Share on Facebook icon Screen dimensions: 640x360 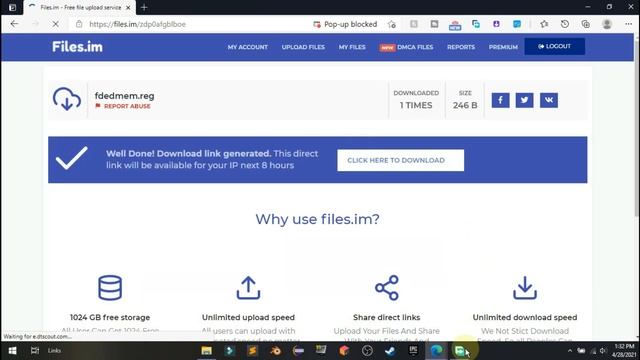(500, 100)
